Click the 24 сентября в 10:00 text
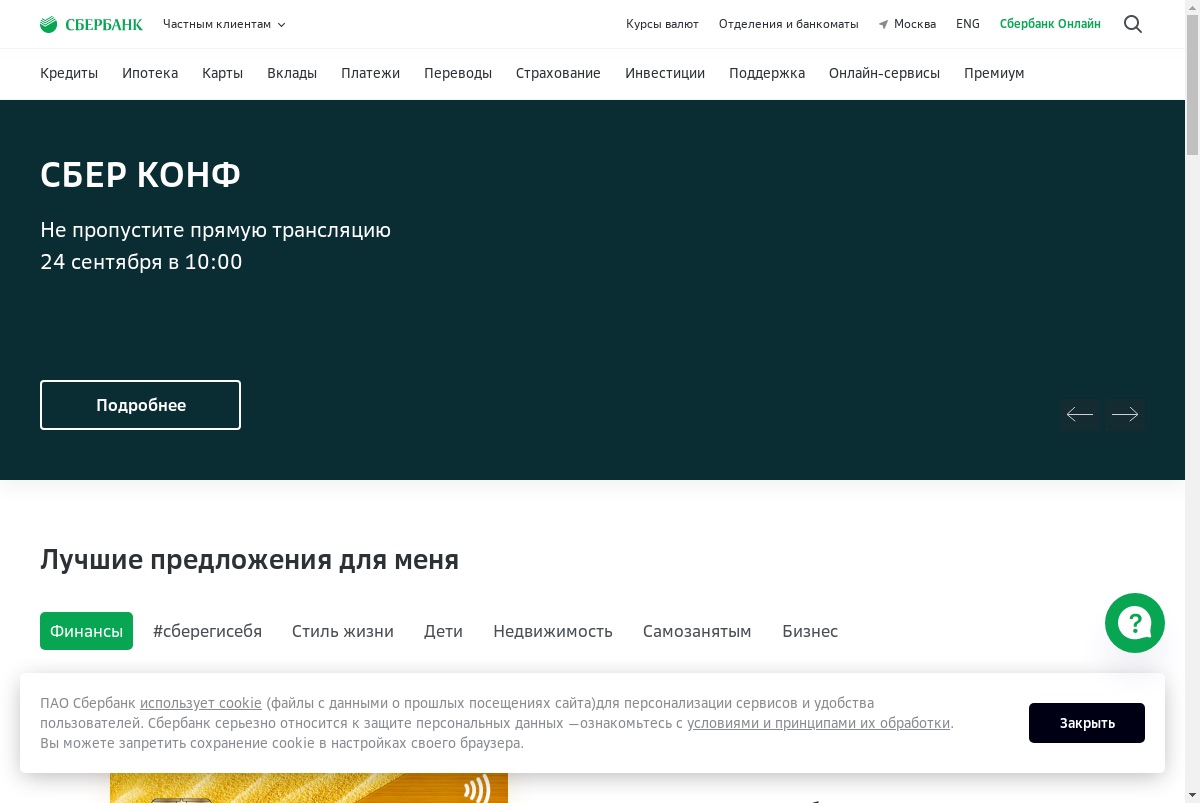 point(141,262)
